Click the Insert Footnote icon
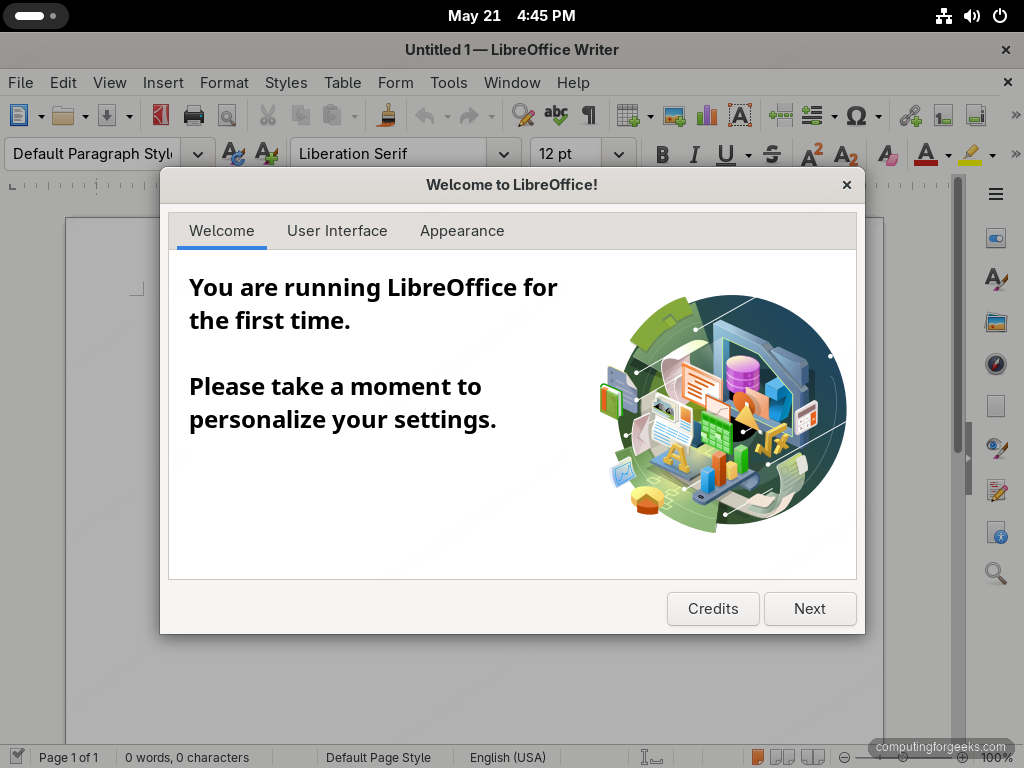1024x768 pixels. click(943, 116)
